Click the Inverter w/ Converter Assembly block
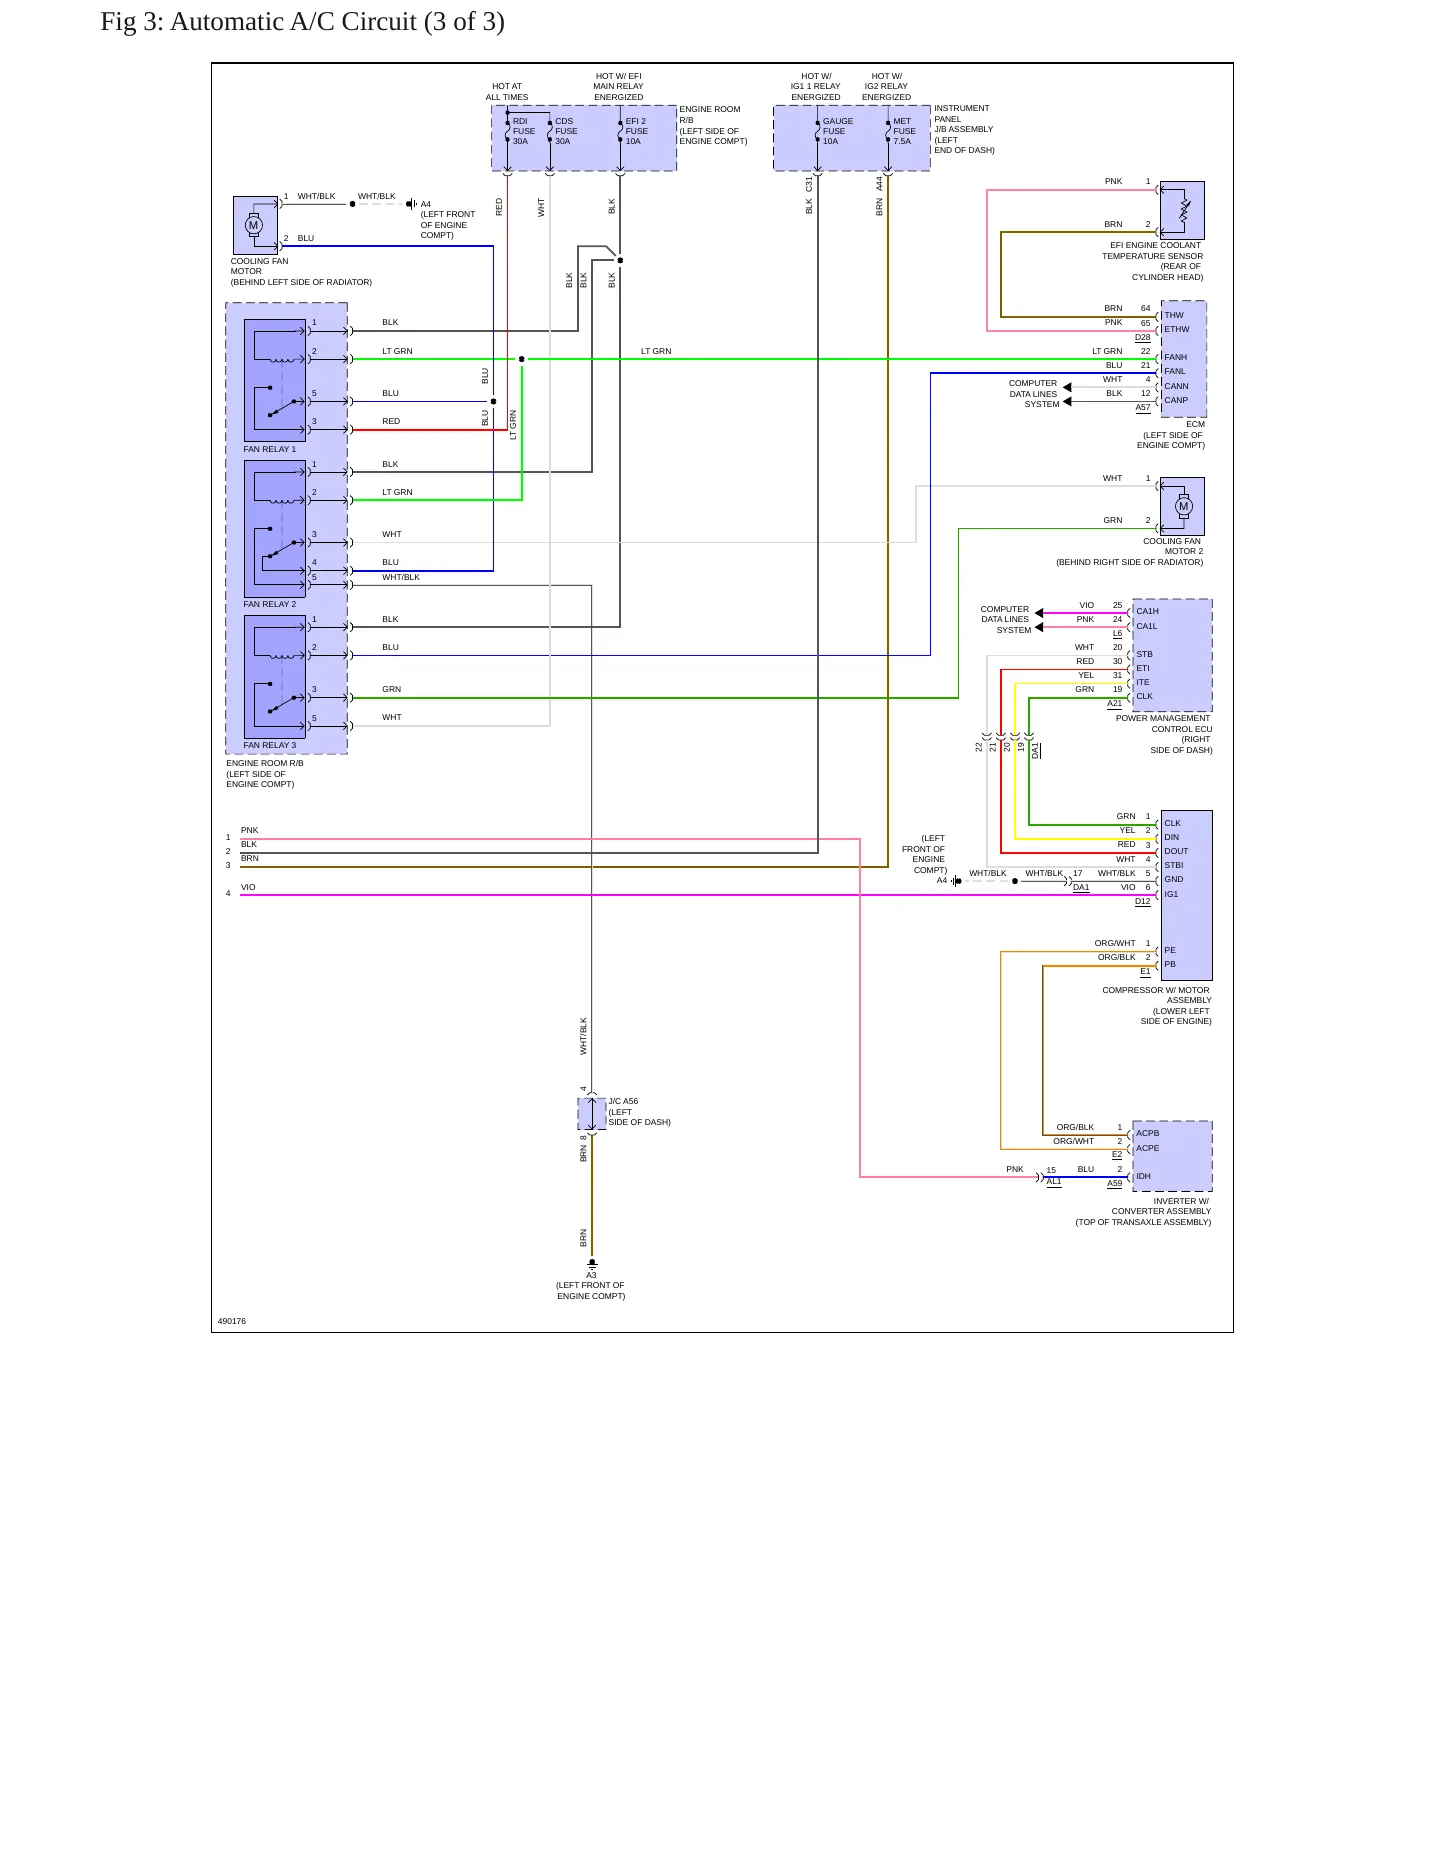Viewport: 1445px width, 1870px height. point(1172,1156)
